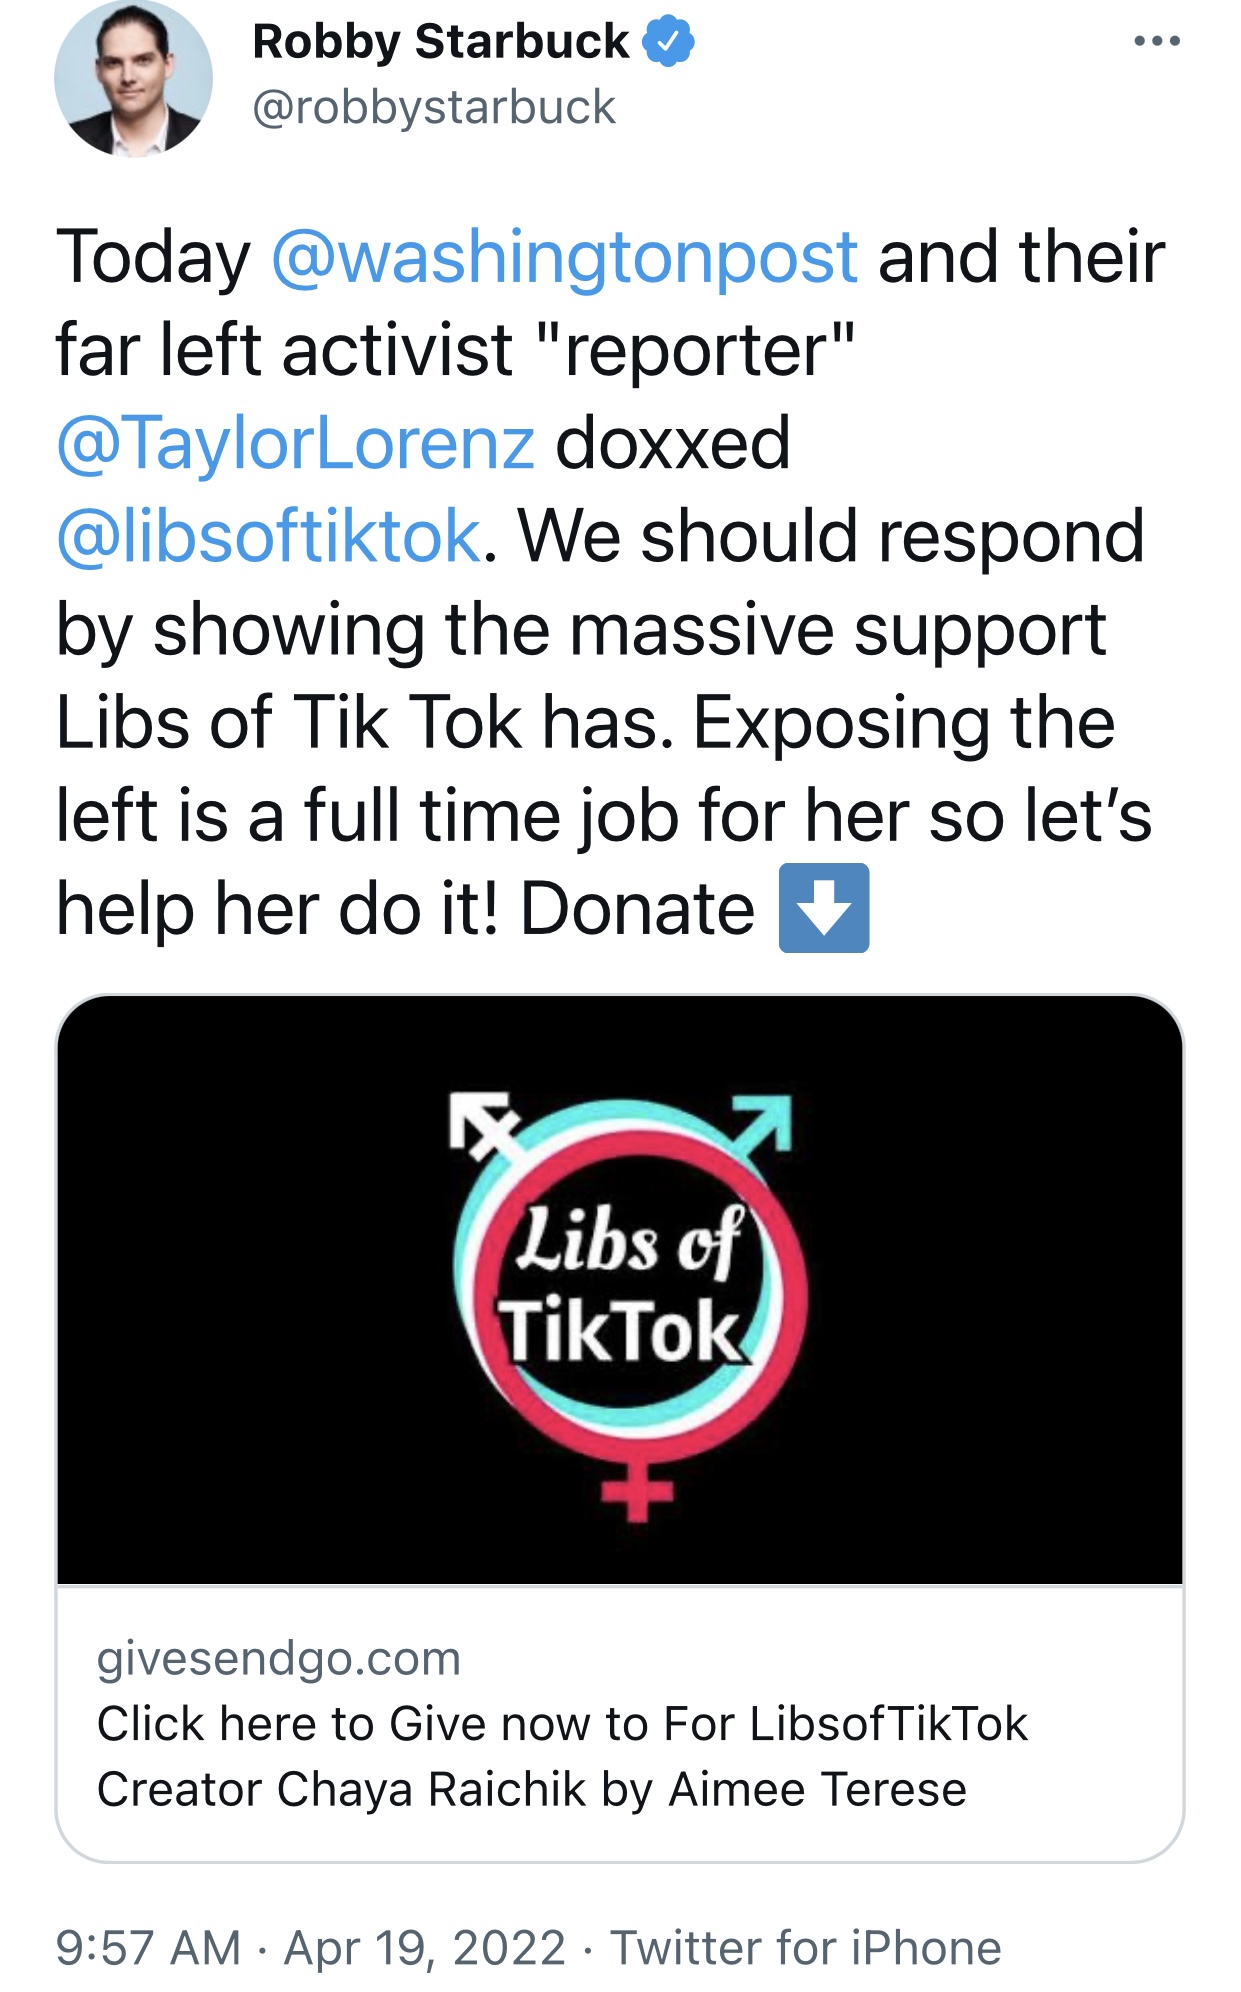Open the @robbystarbuck handle

tap(434, 107)
